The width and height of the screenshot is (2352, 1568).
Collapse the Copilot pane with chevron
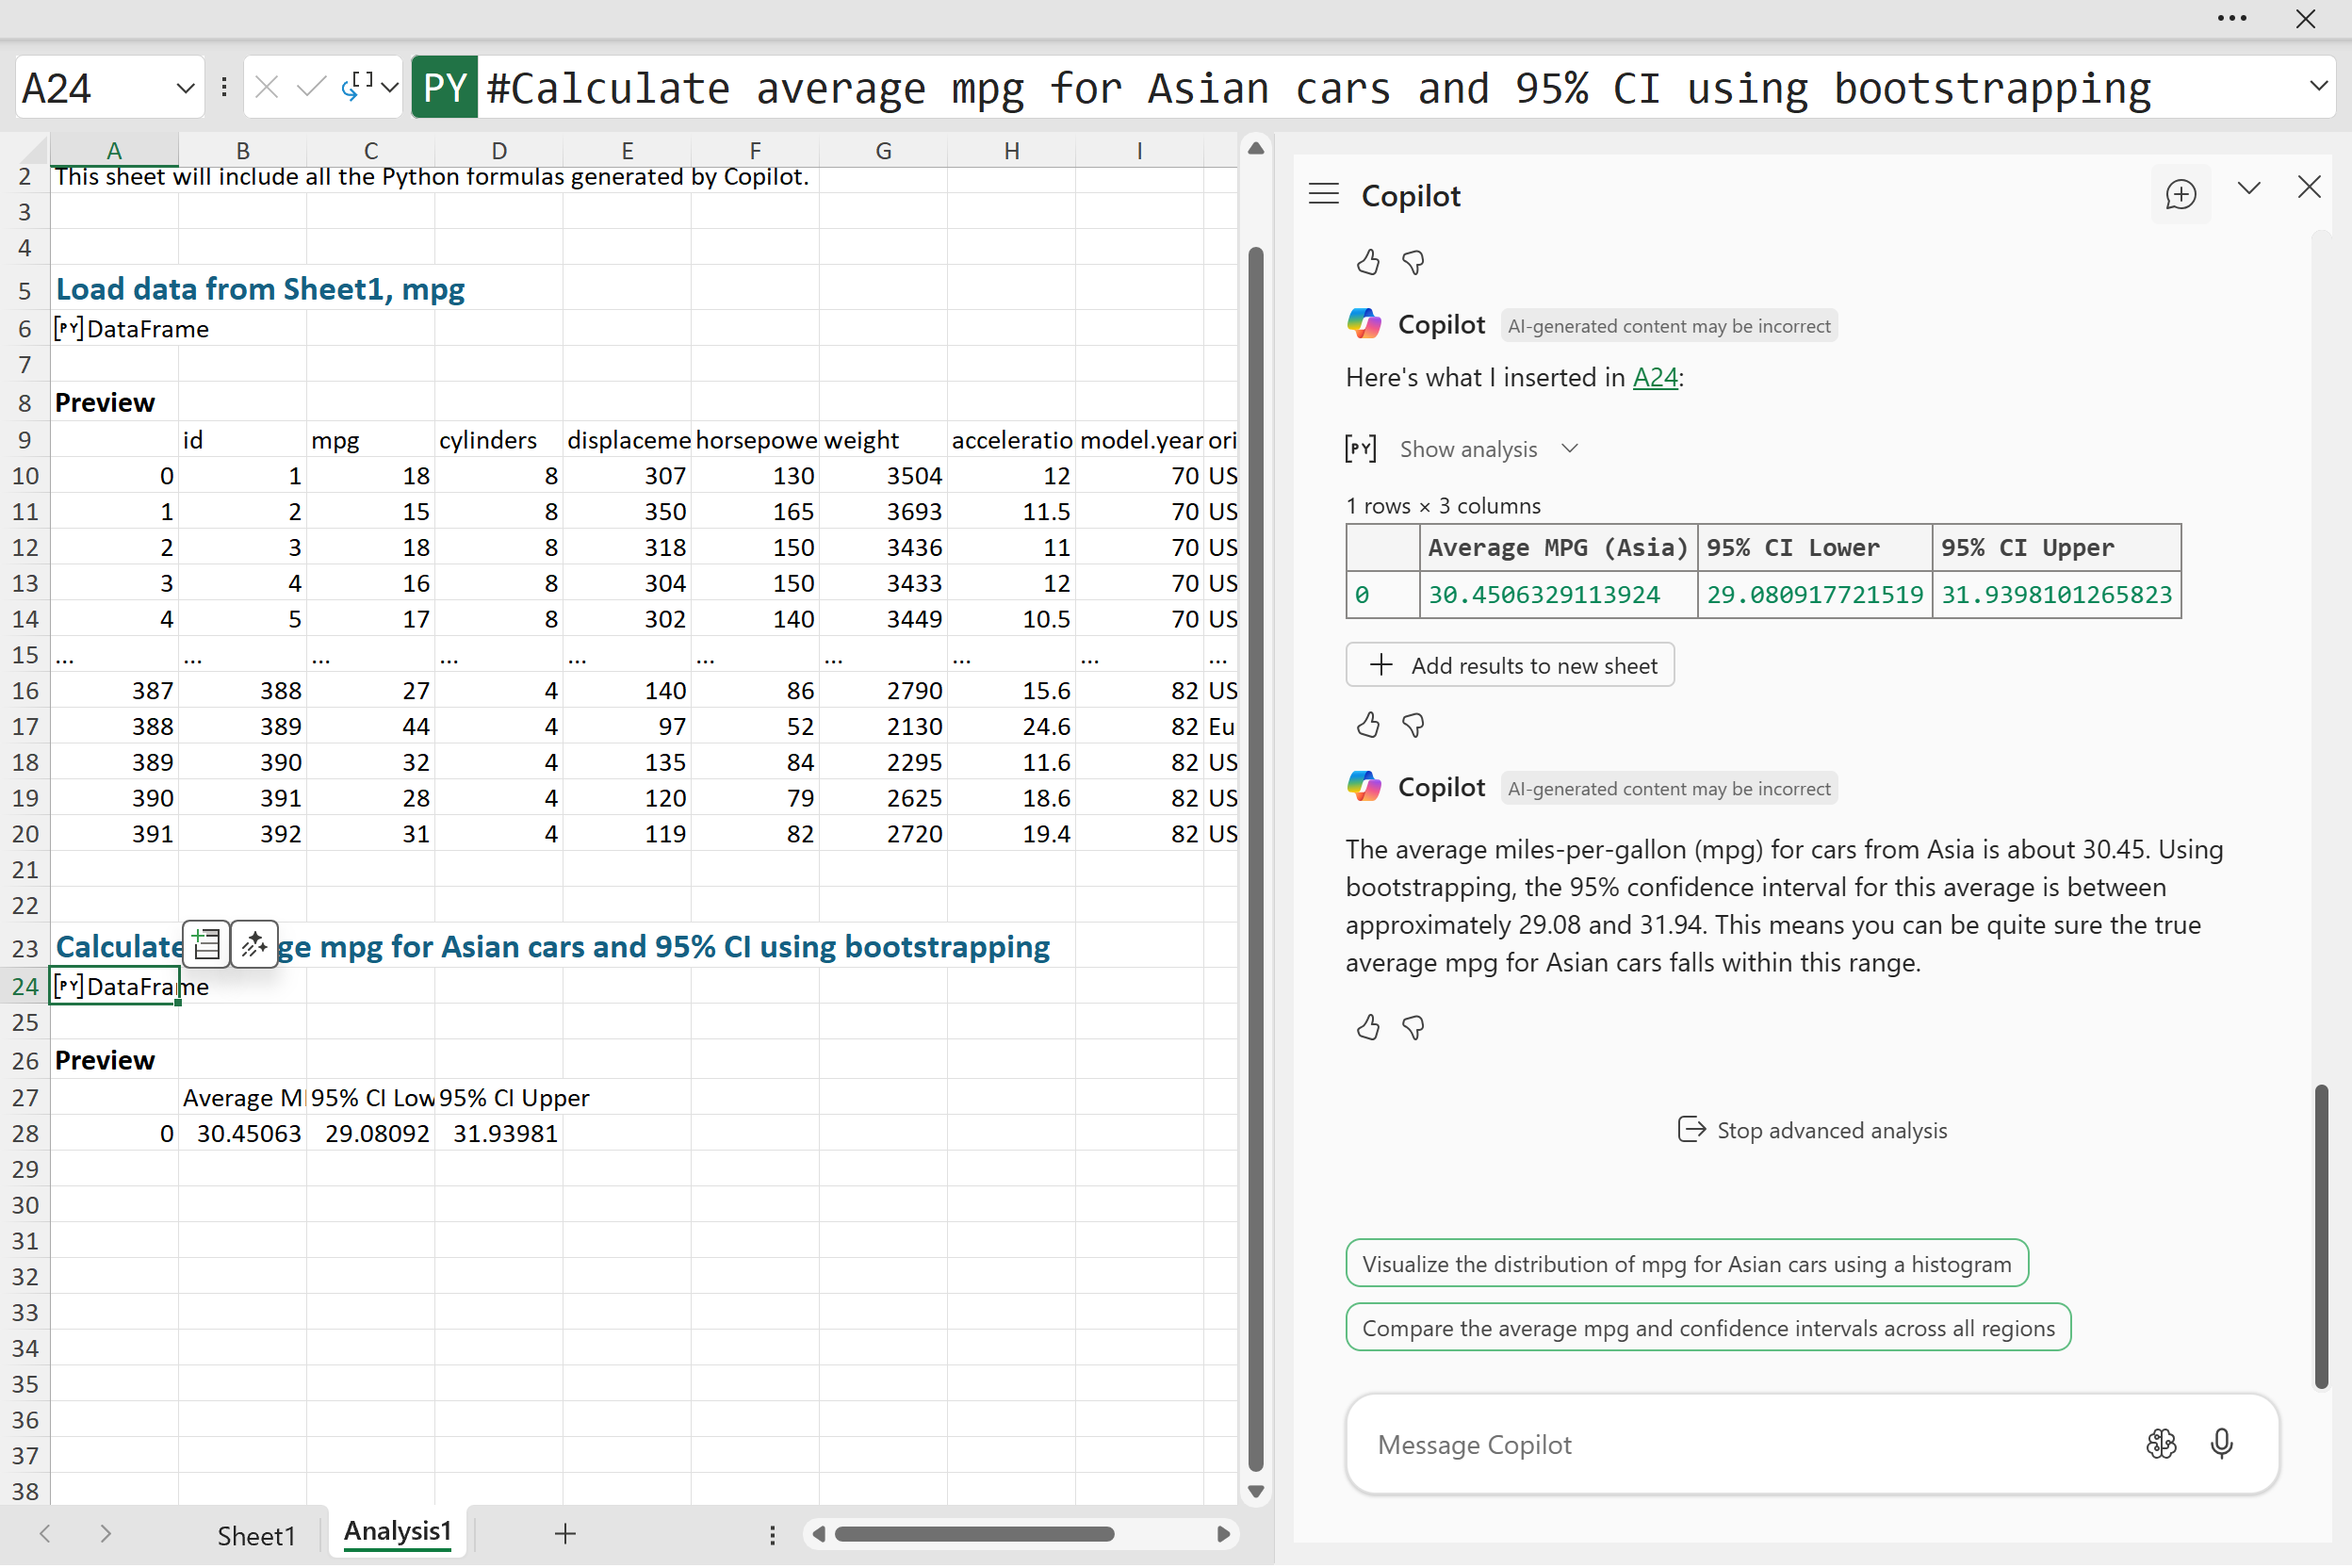click(2248, 188)
